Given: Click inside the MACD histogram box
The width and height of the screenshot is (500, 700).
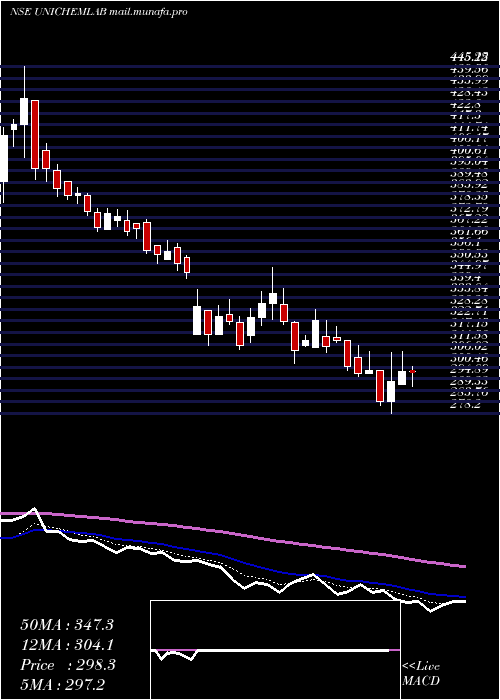Looking at the screenshot, I should (275, 650).
